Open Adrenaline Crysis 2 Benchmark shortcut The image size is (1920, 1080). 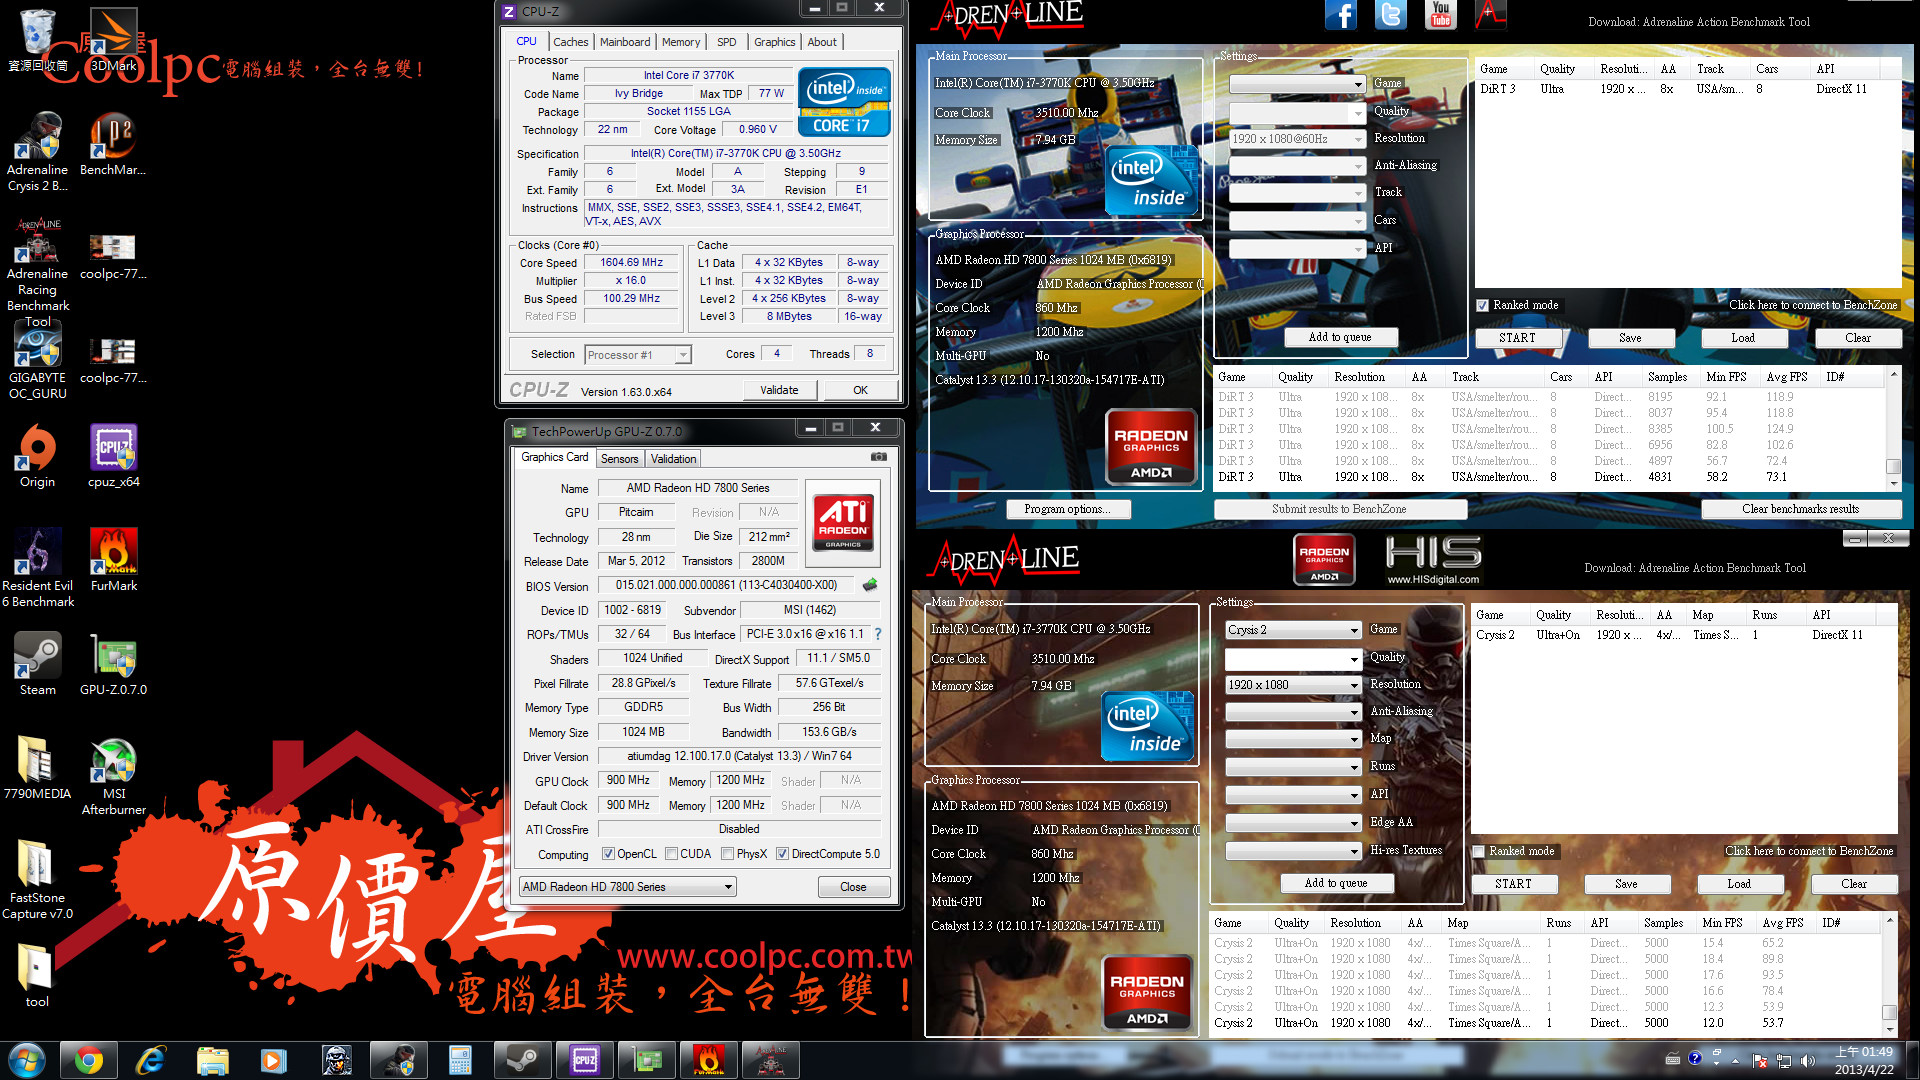click(x=37, y=152)
